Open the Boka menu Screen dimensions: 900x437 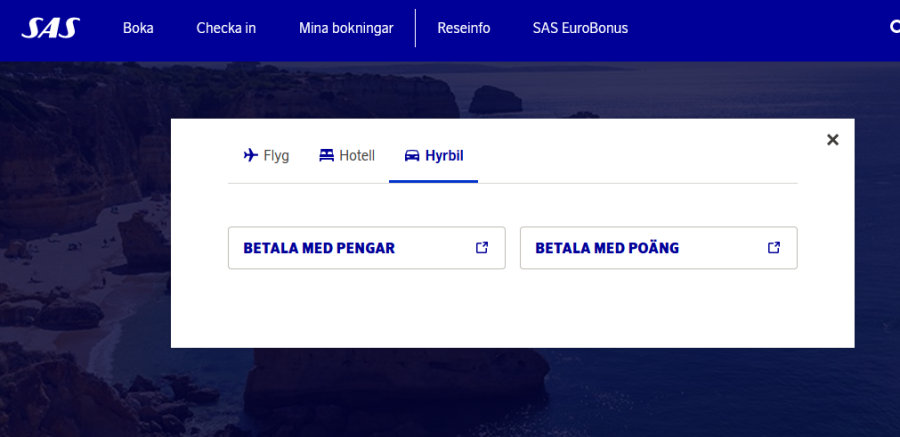tap(138, 28)
